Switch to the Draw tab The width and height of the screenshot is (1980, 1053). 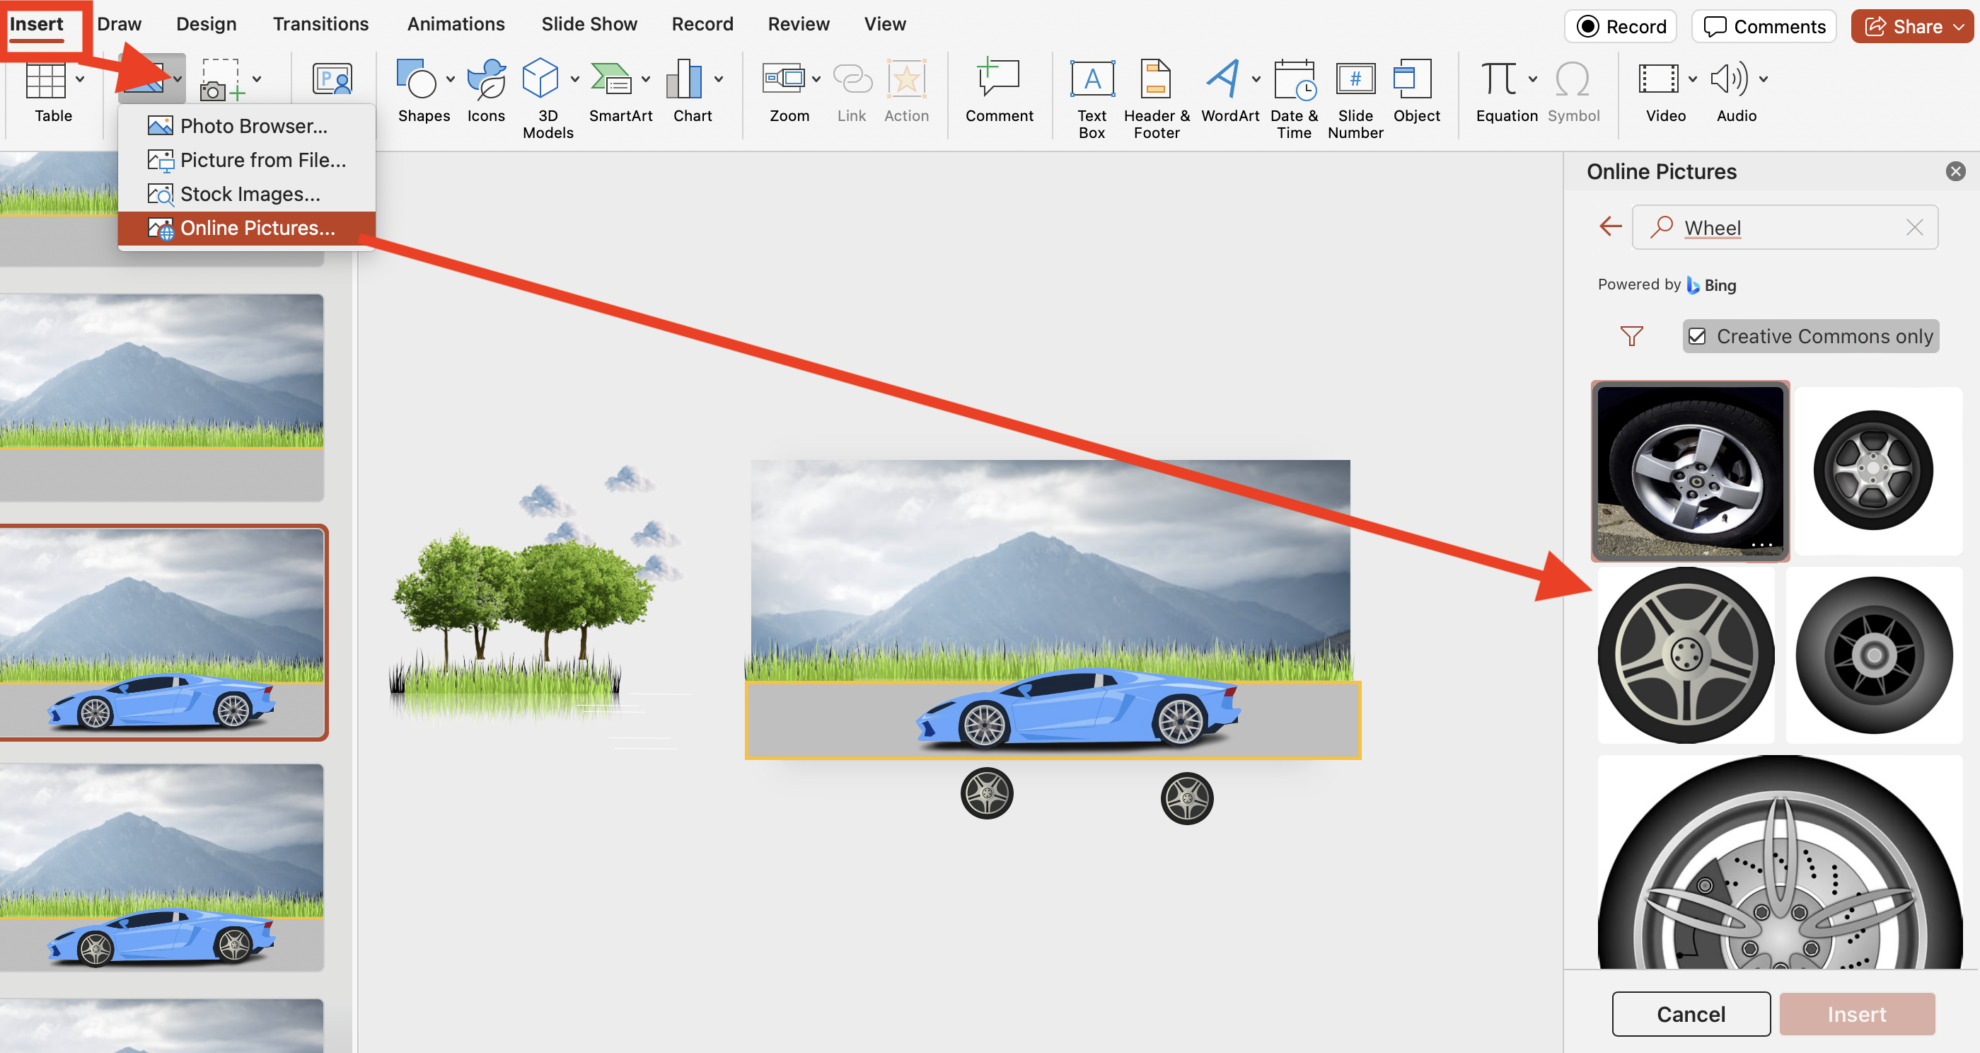[x=119, y=24]
